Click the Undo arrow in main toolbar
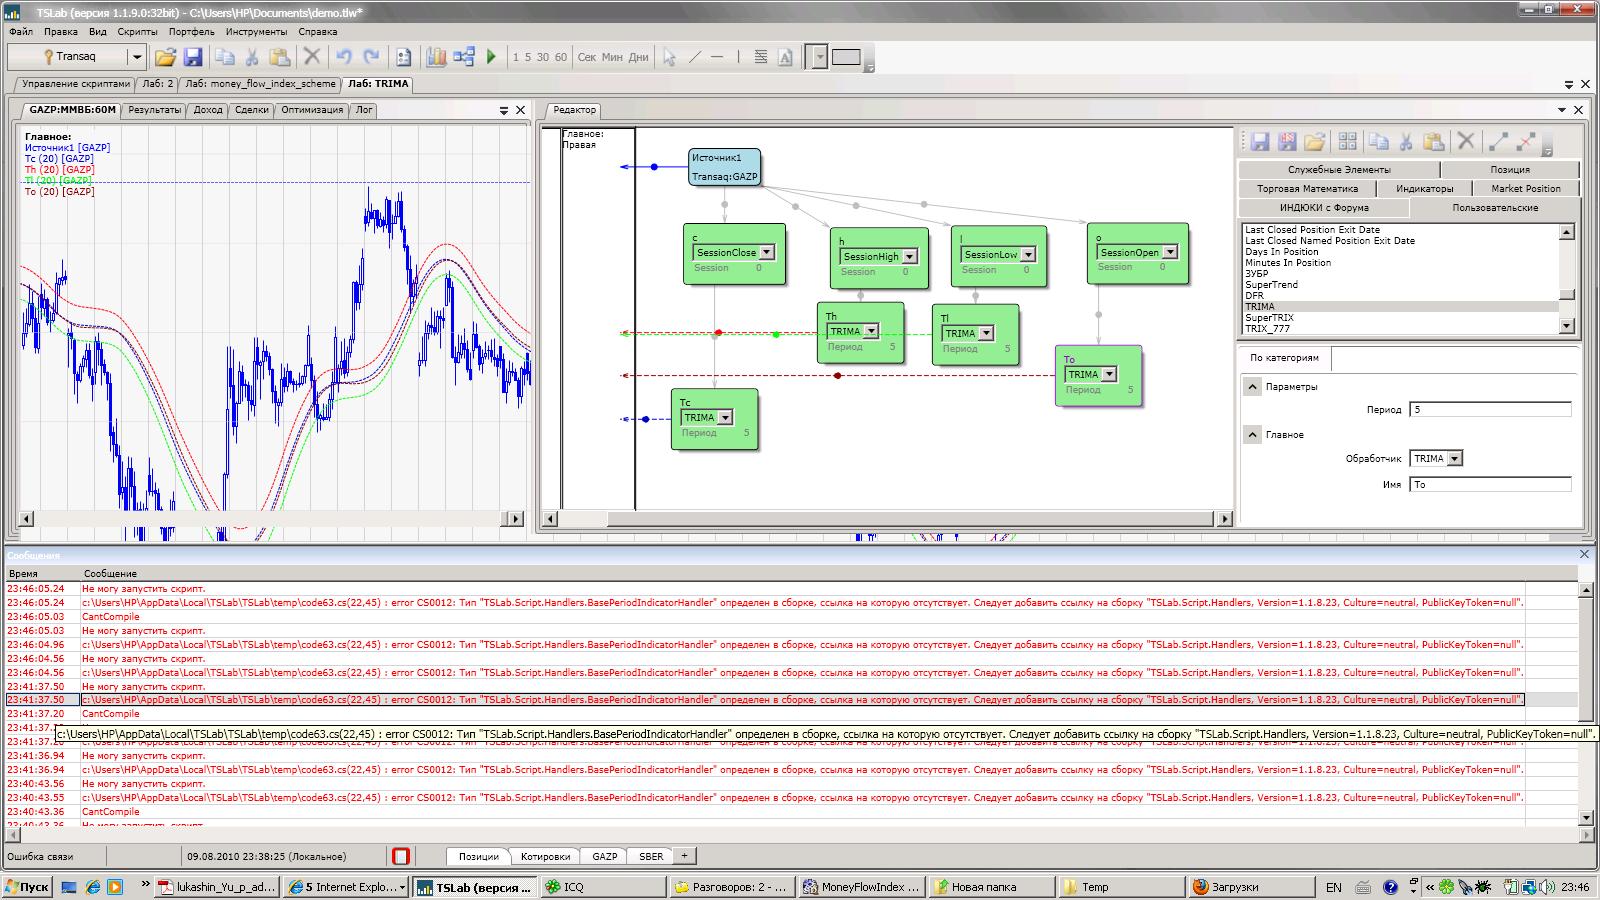 pos(343,57)
